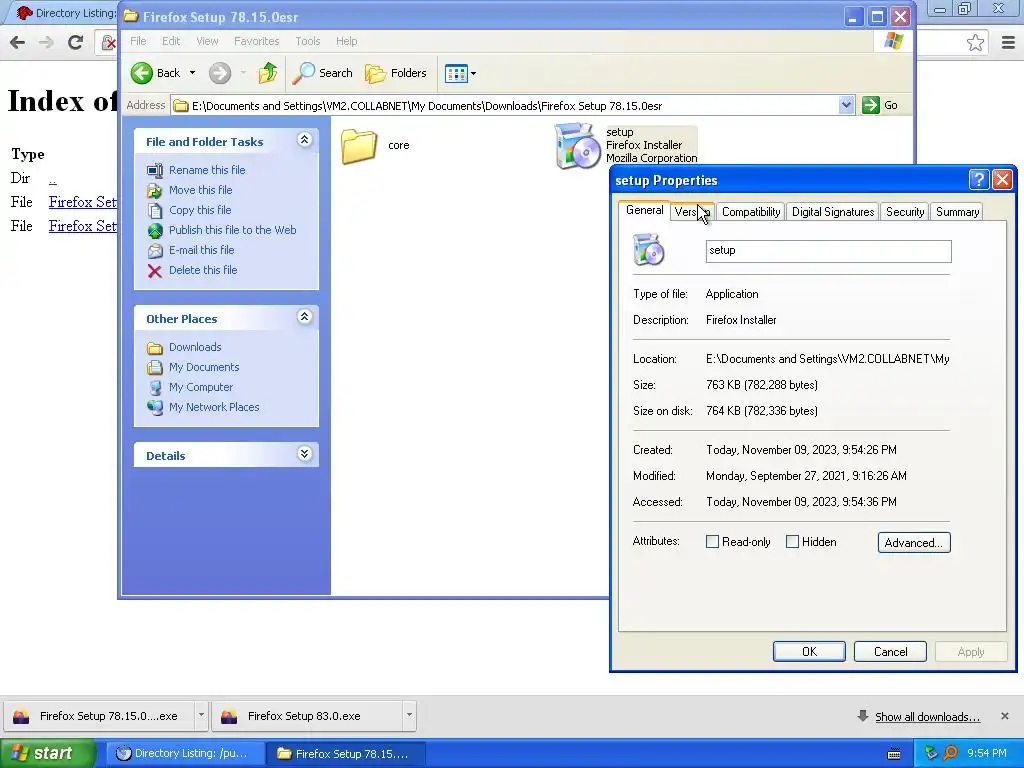Click Copy this file task
Viewport: 1024px width, 768px height.
199,210
